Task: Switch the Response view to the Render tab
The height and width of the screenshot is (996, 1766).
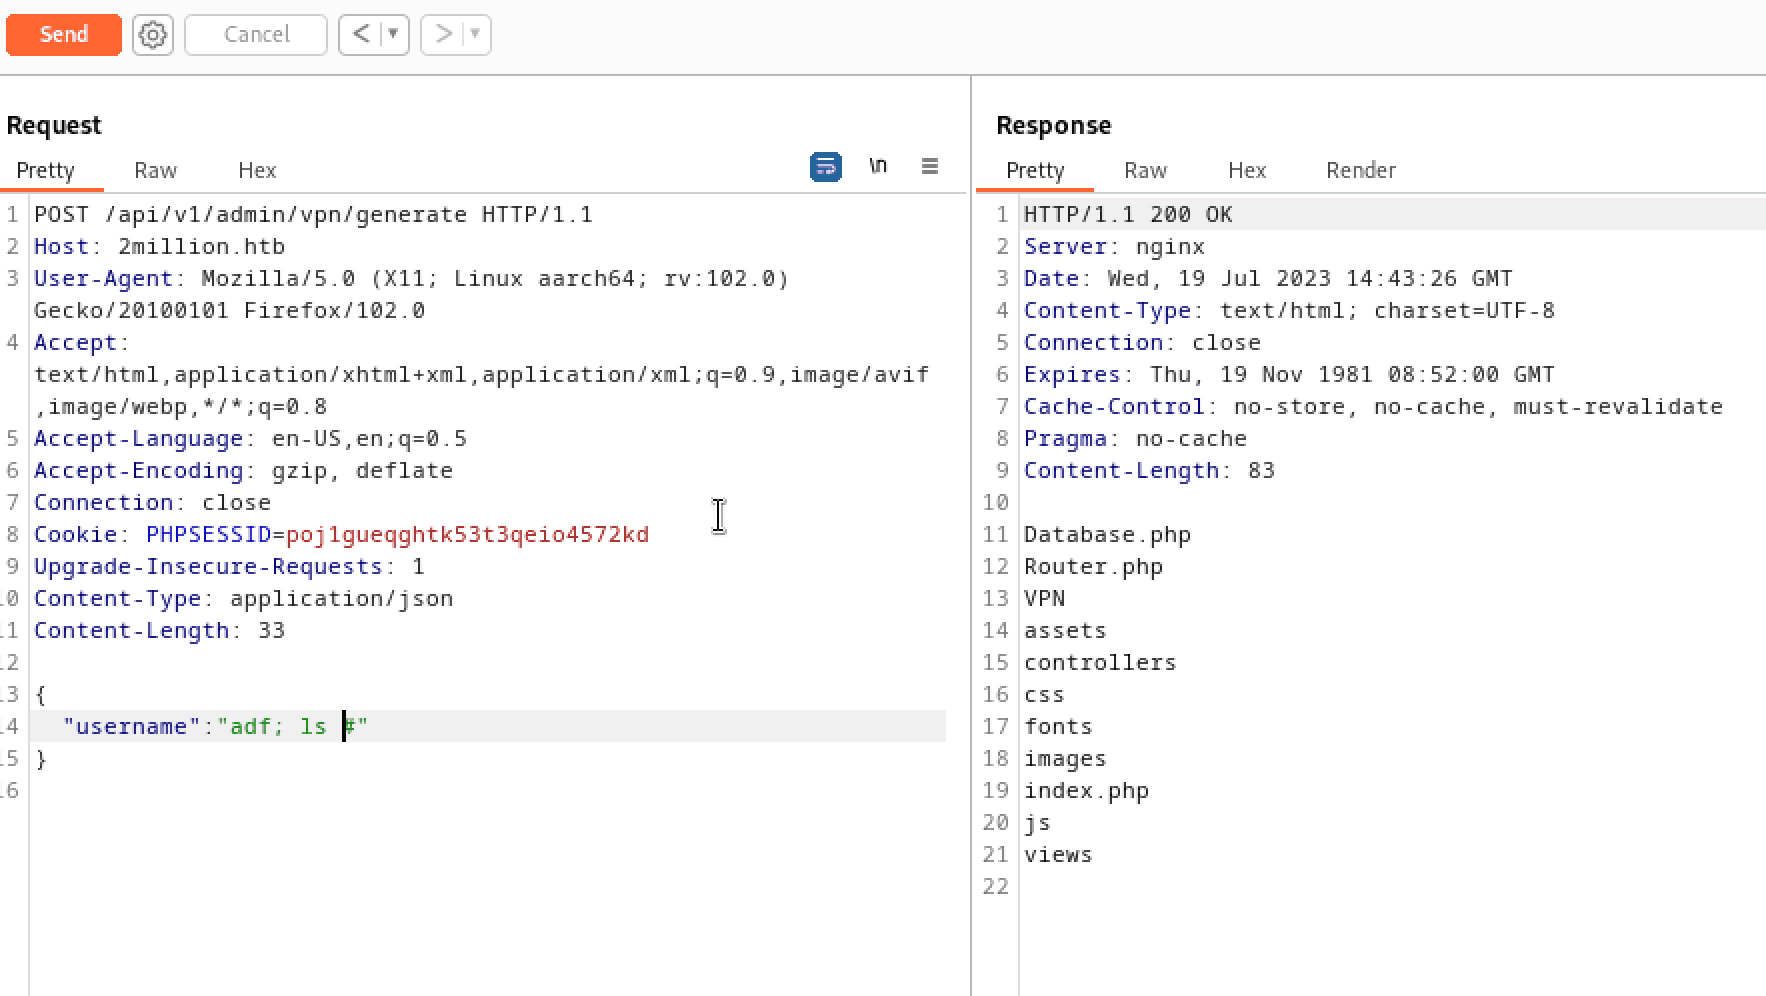Action: coord(1360,170)
